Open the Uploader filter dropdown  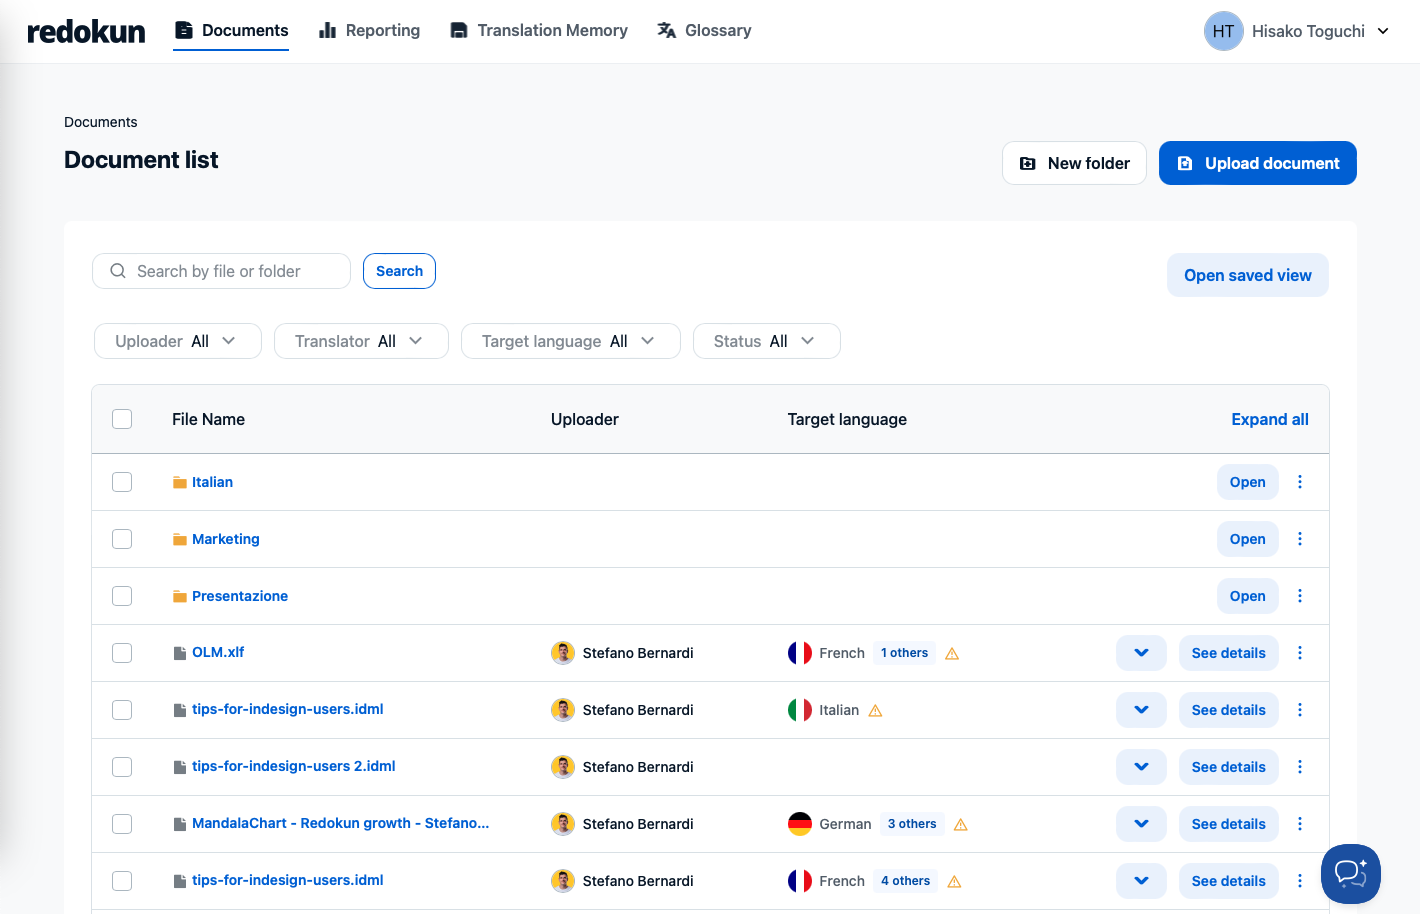(177, 341)
